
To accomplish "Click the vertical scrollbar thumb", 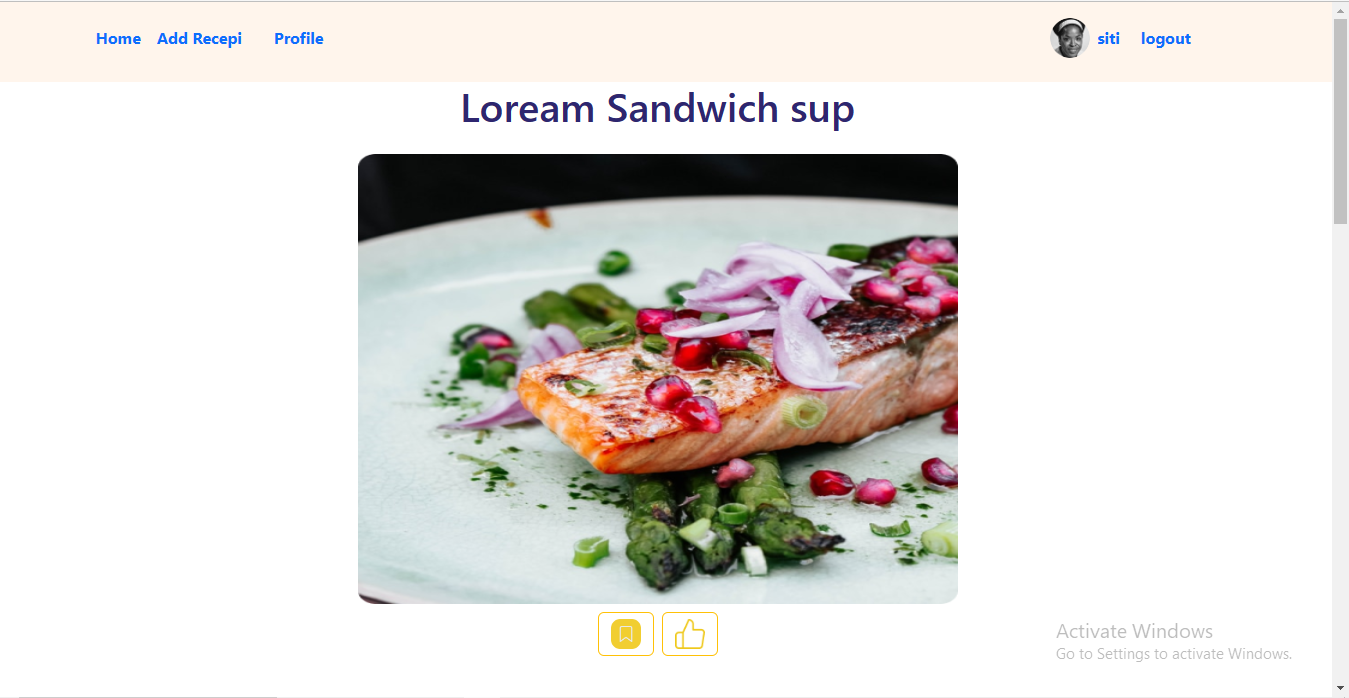I will tap(1340, 121).
